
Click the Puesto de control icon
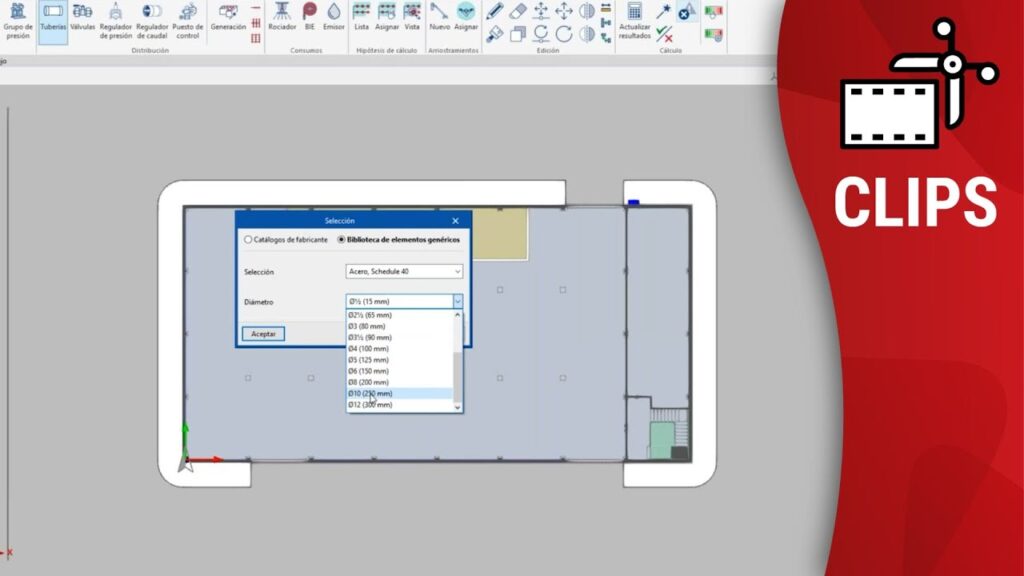(x=187, y=20)
